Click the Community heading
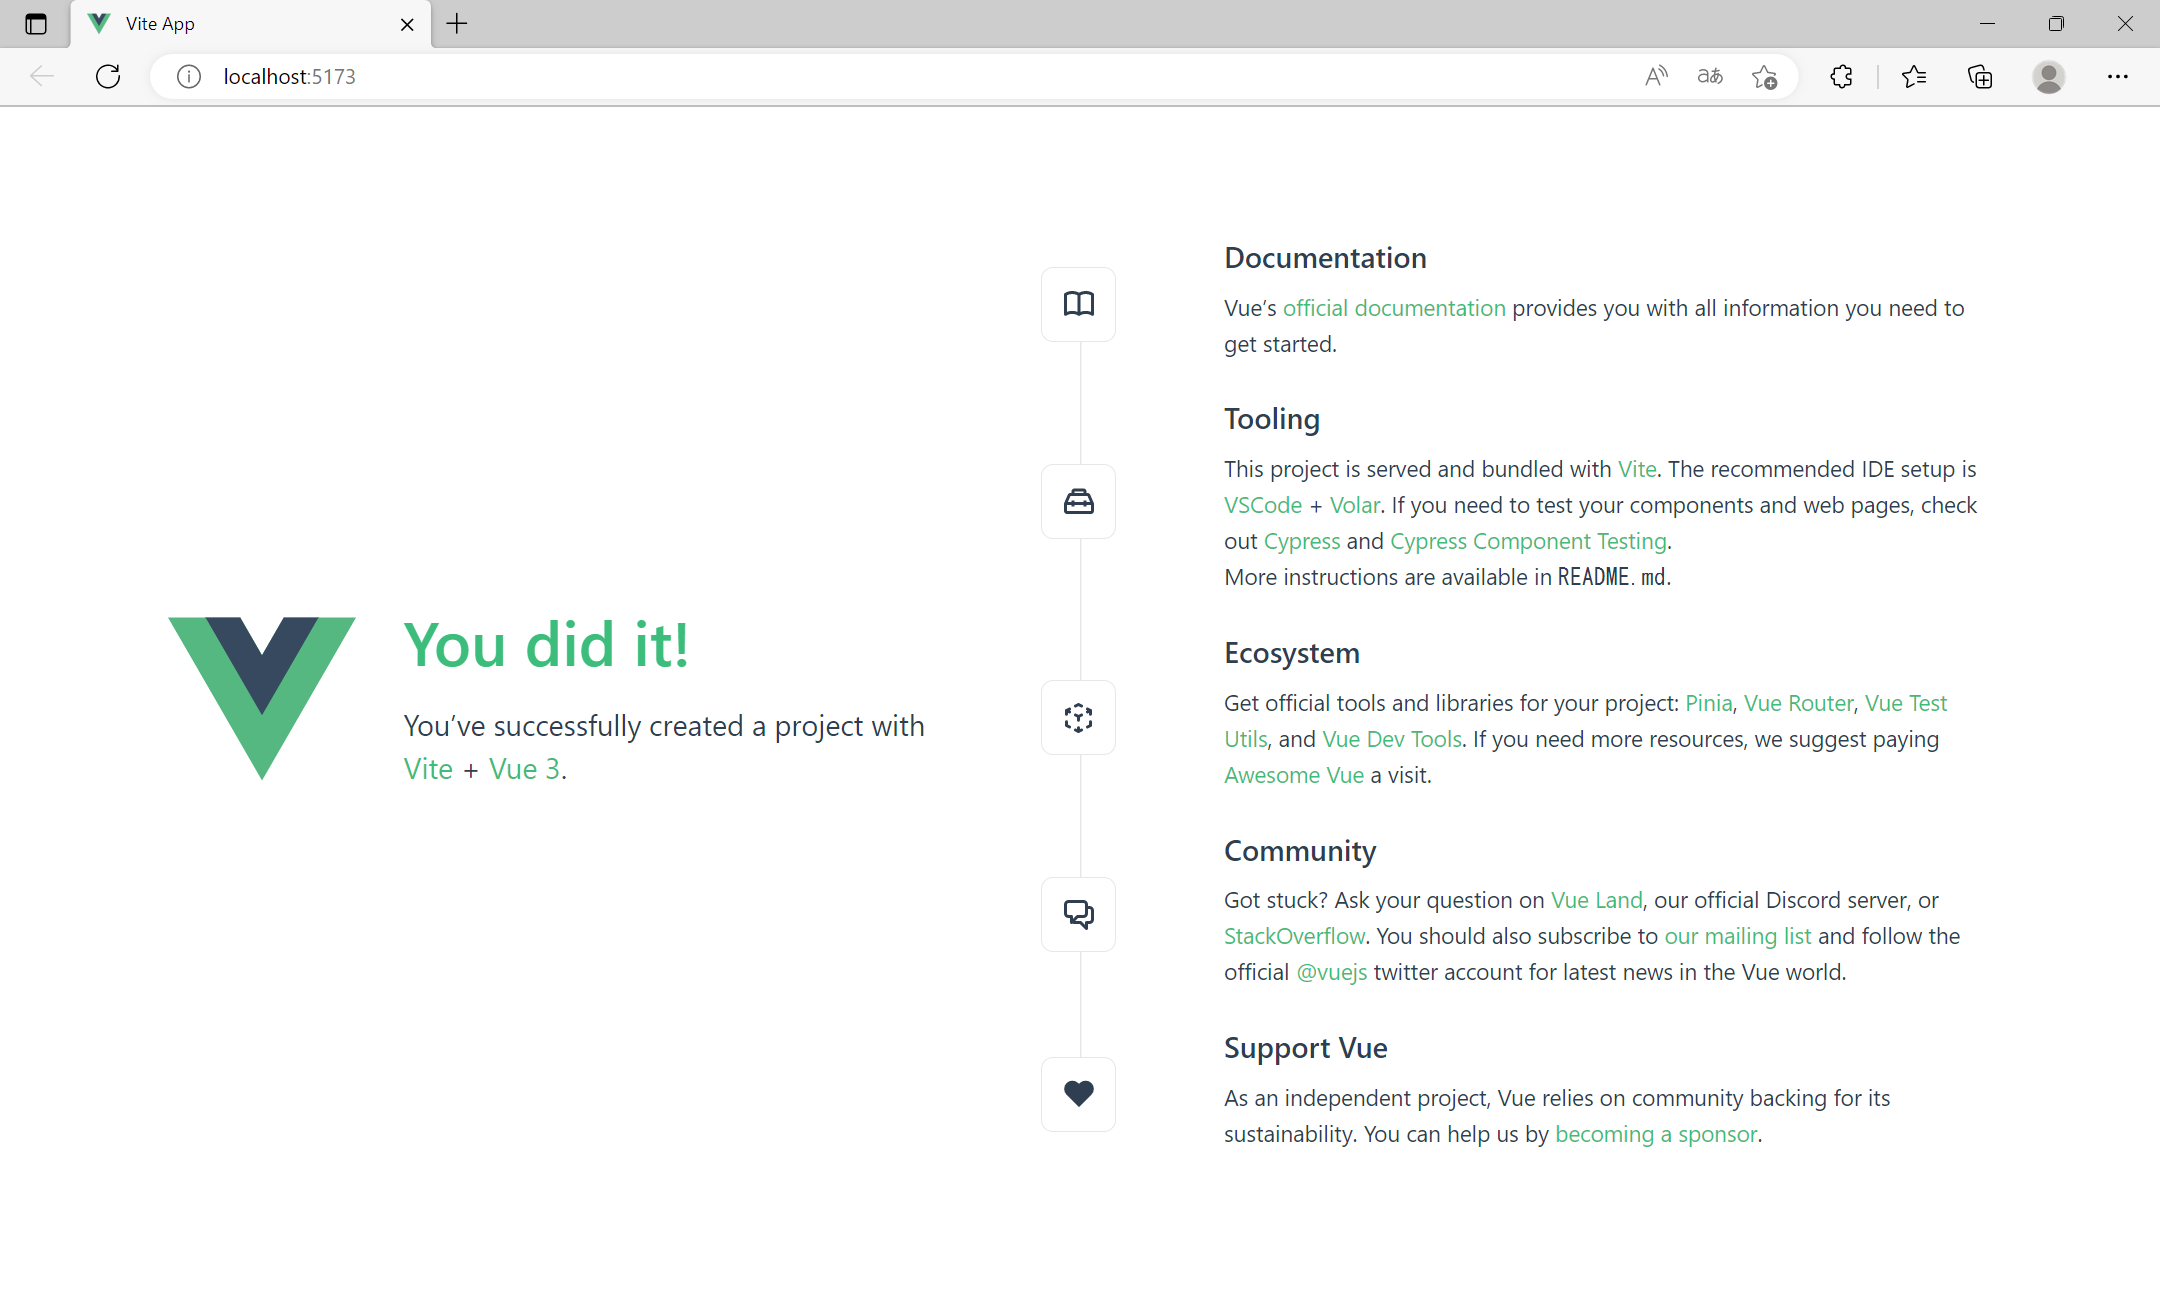The height and width of the screenshot is (1290, 2160). [x=1300, y=851]
